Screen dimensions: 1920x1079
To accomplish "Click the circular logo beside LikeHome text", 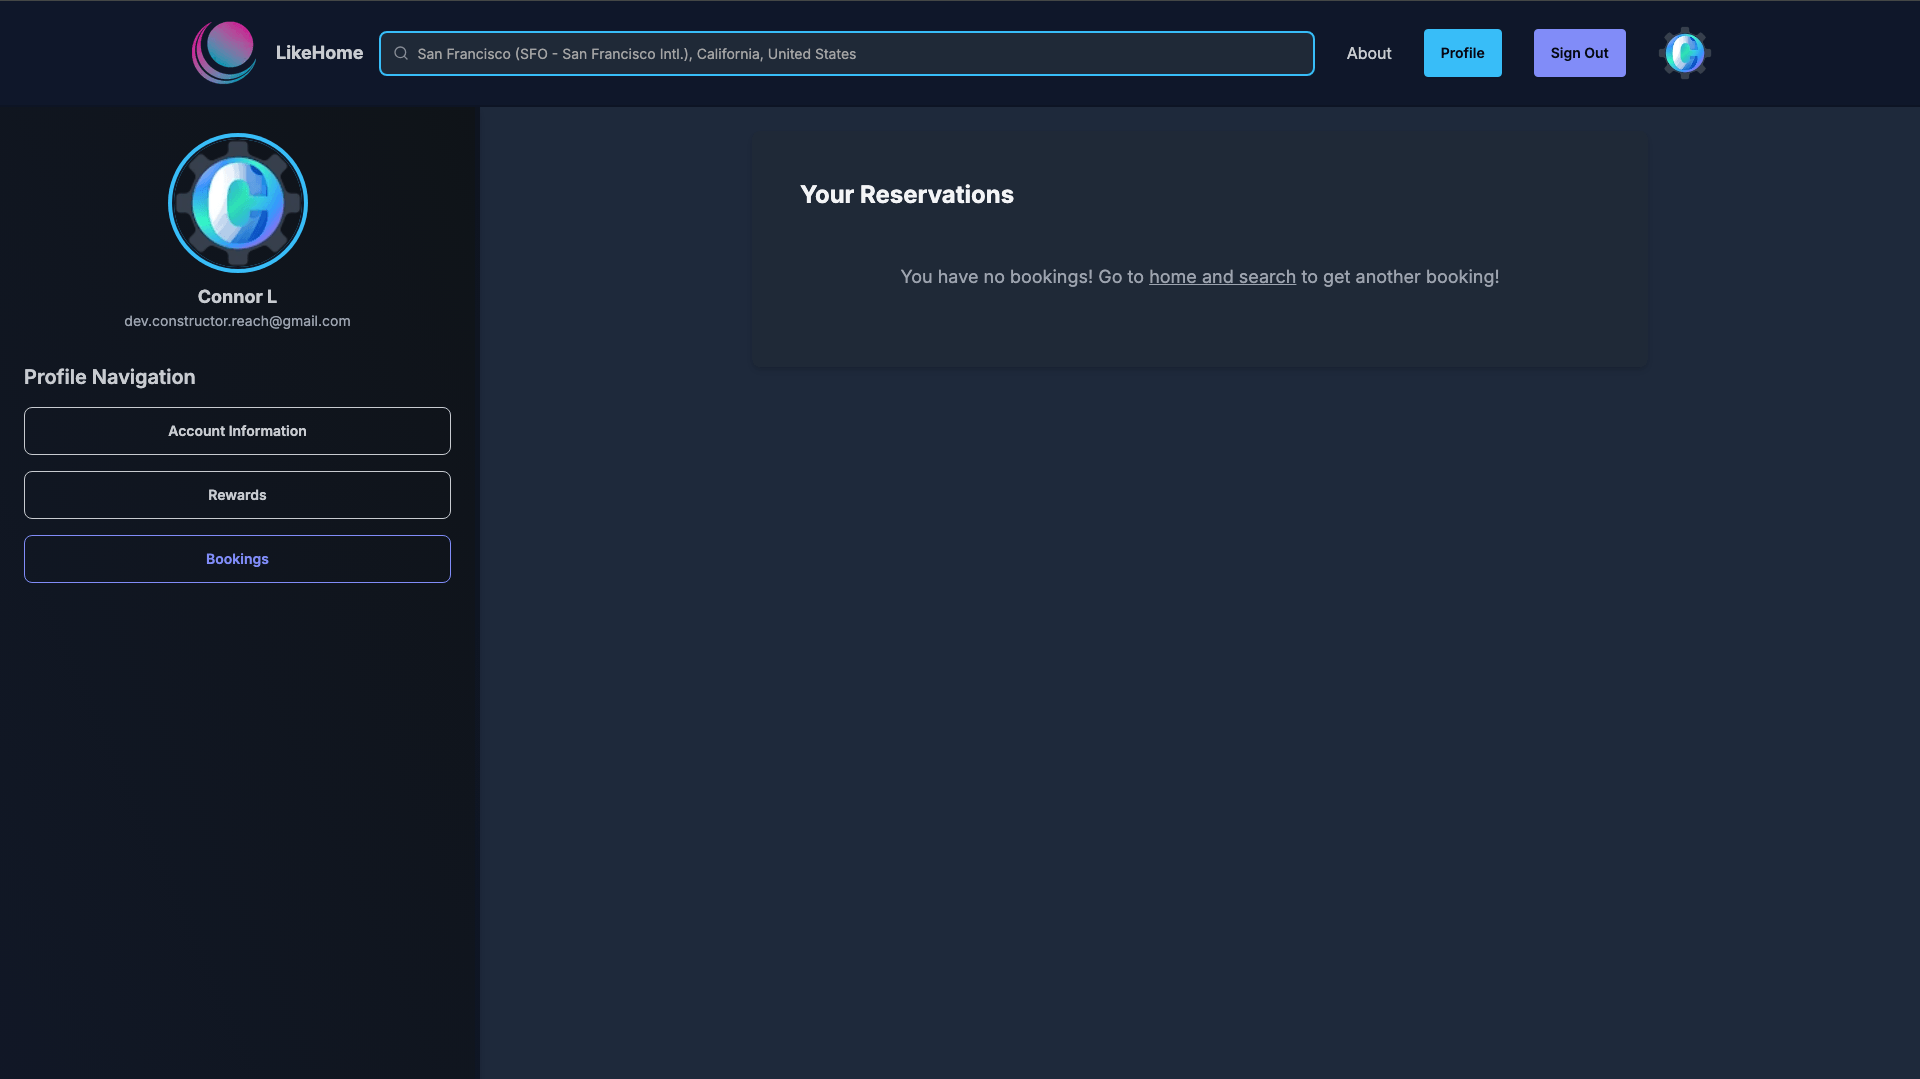I will (223, 52).
